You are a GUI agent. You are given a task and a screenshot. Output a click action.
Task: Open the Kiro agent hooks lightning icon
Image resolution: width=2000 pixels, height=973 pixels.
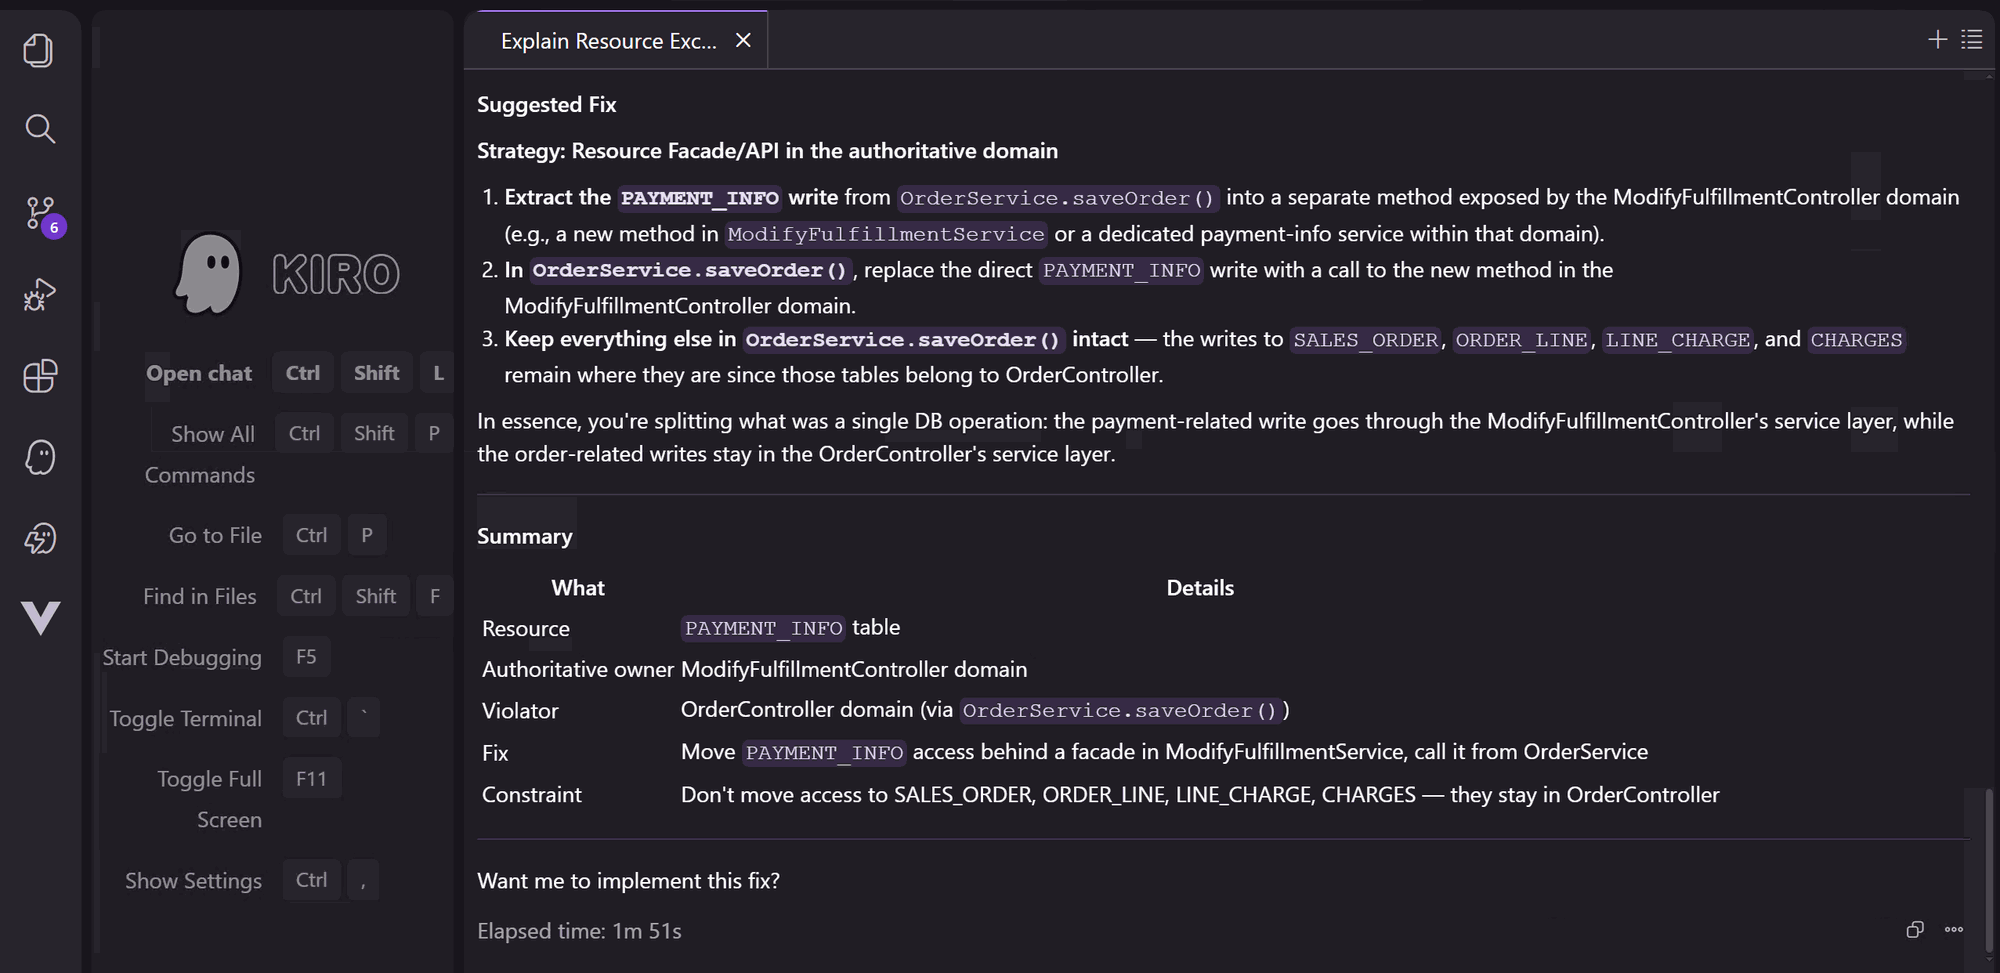[39, 539]
